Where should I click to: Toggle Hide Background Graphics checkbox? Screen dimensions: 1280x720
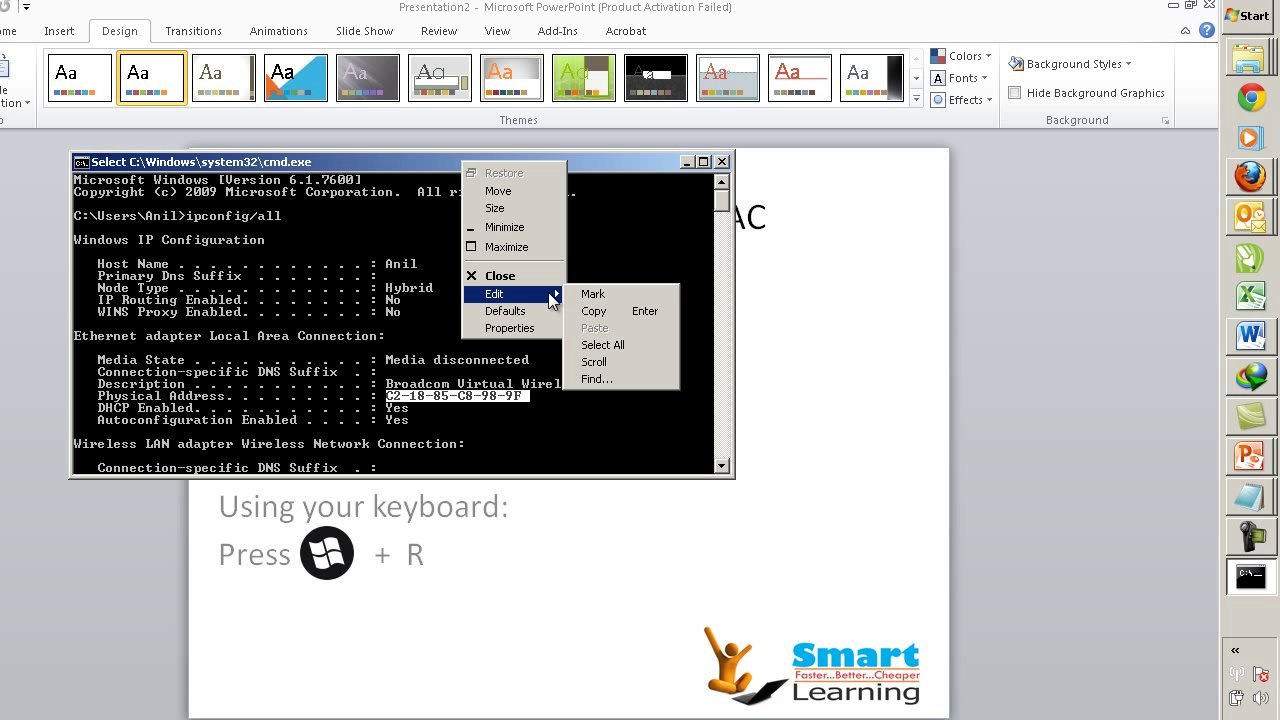[x=1015, y=93]
